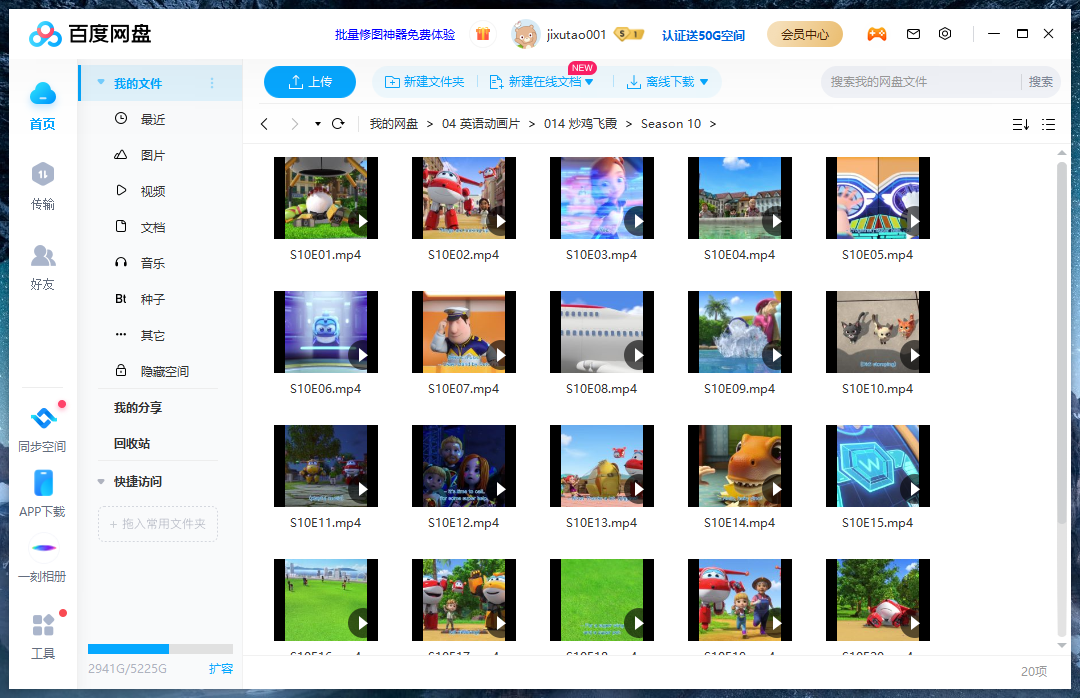Click the 上传 upload button
The width and height of the screenshot is (1080, 698).
coord(310,82)
